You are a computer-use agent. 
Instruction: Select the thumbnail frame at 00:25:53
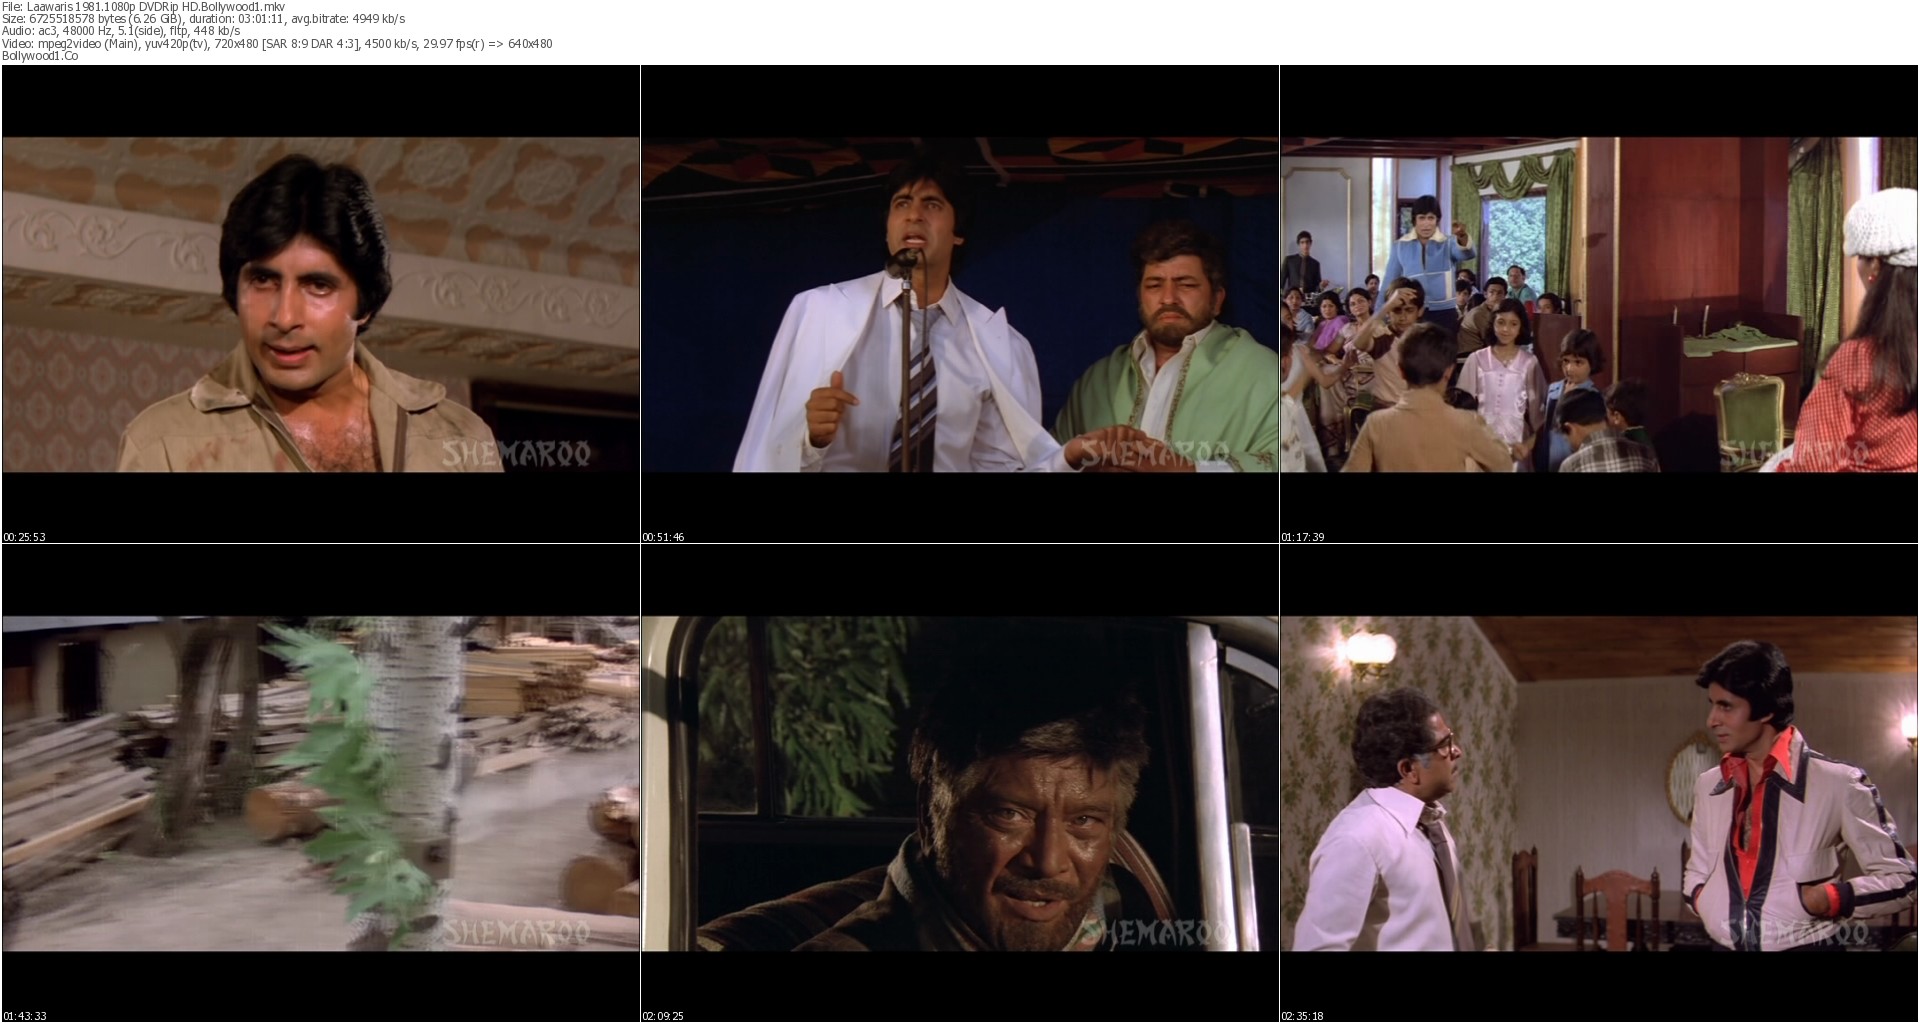[321, 304]
